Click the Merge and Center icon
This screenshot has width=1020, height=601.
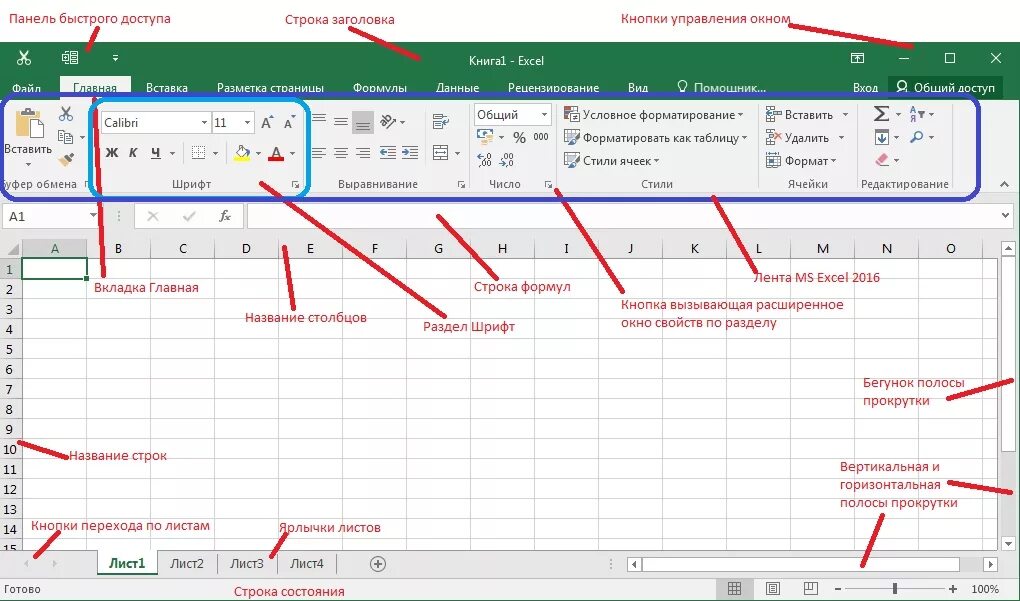[x=440, y=153]
